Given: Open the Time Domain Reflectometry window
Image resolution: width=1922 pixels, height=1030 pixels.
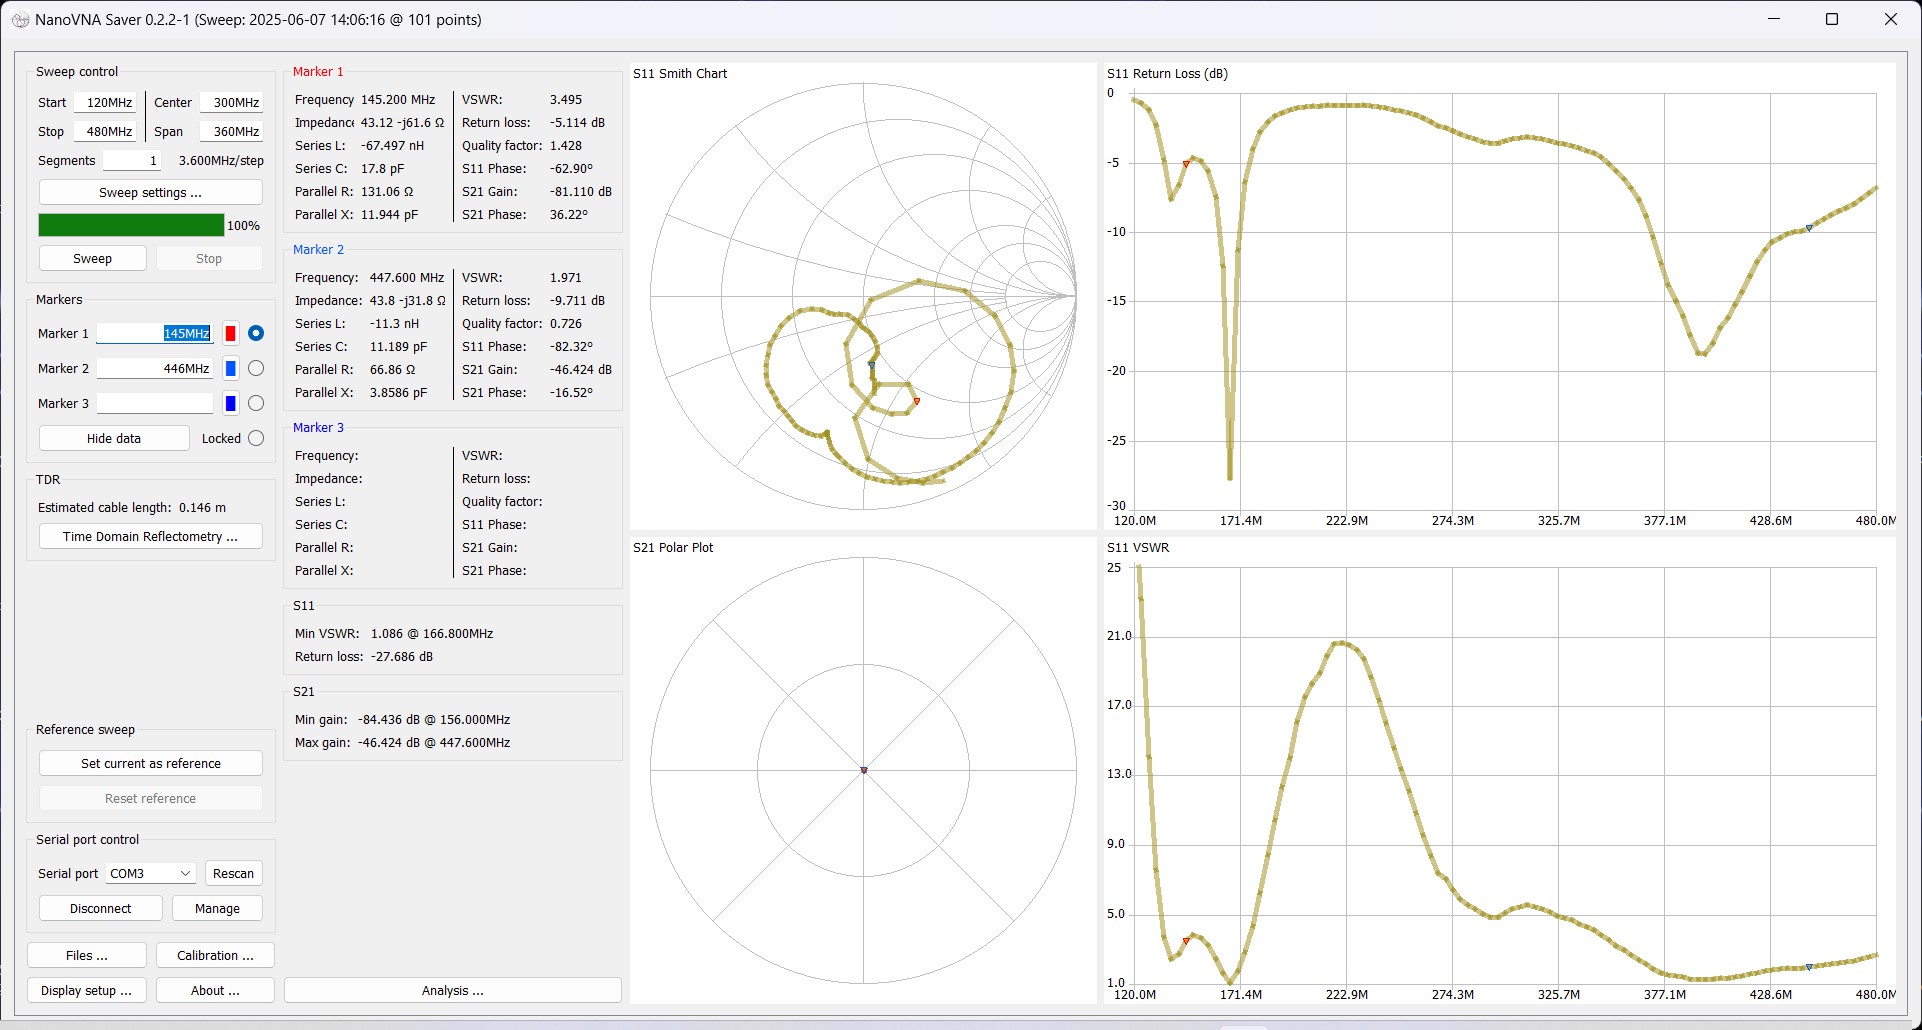Looking at the screenshot, I should pyautogui.click(x=150, y=536).
